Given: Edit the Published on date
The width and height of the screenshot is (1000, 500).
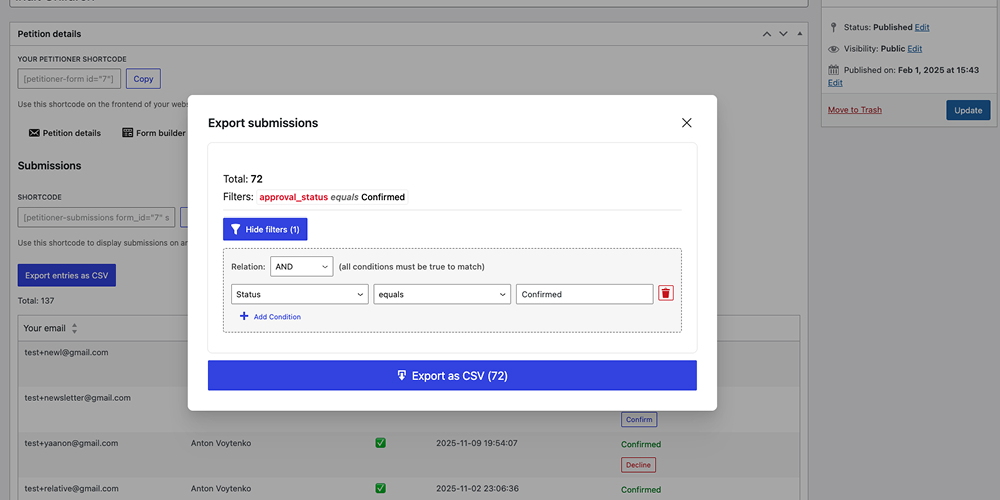Looking at the screenshot, I should click(x=835, y=83).
